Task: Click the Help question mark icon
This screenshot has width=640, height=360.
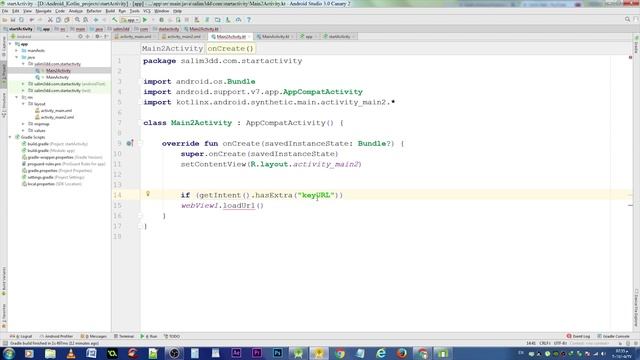Action: point(249,20)
